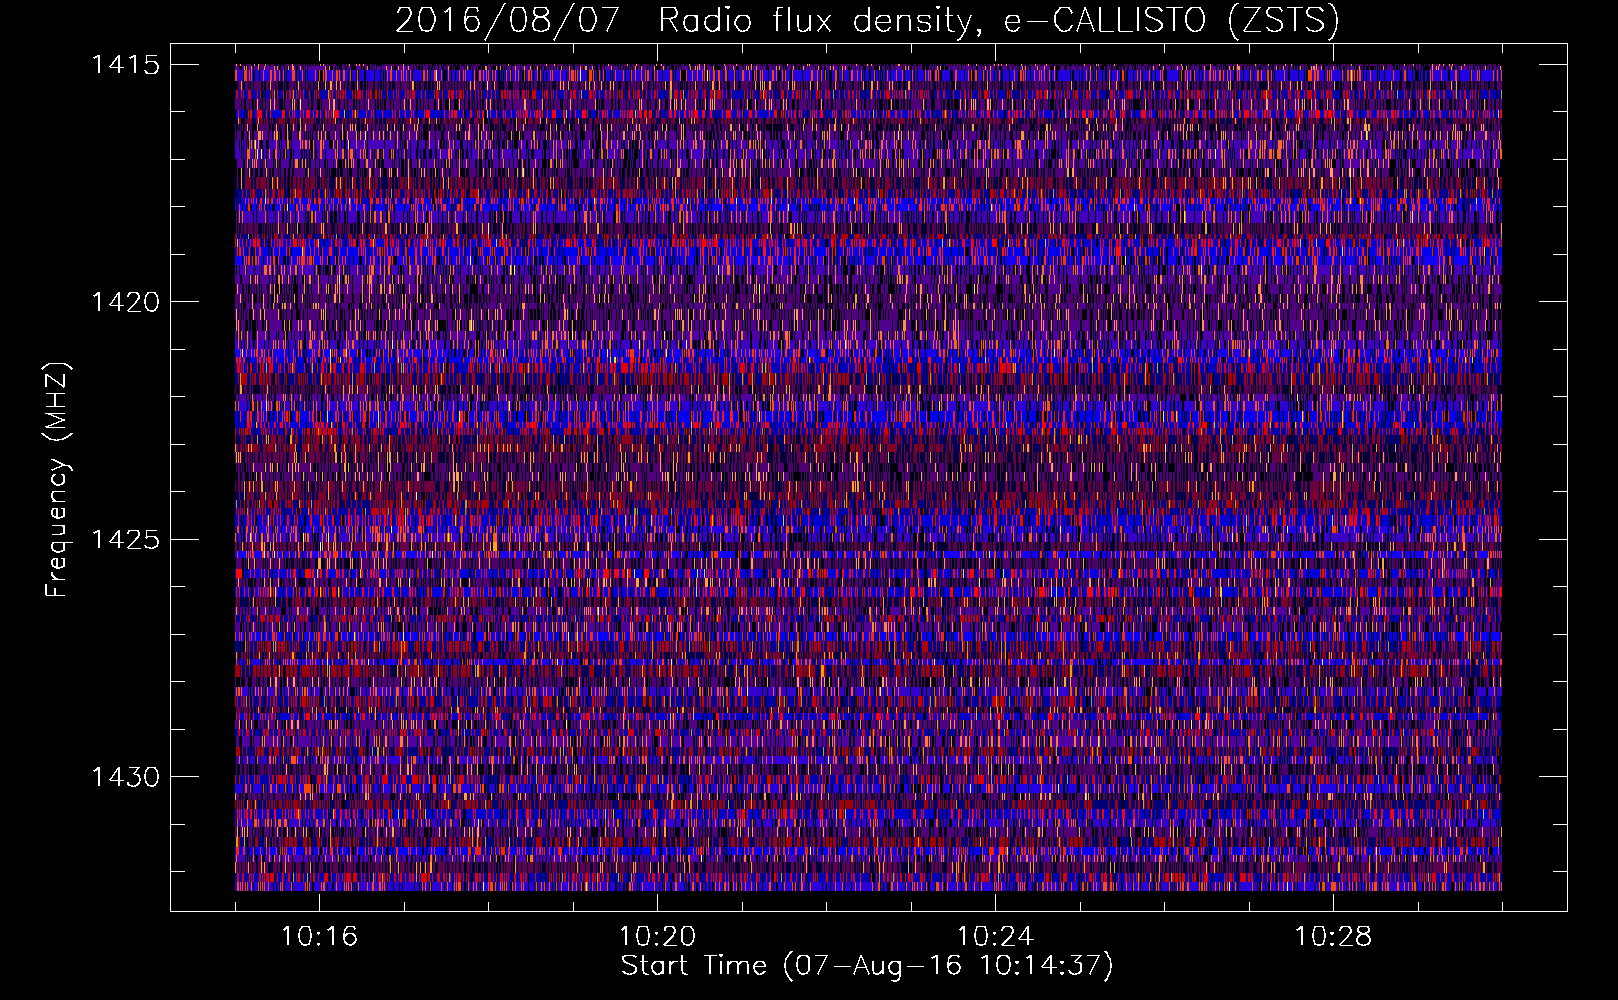Click the 'Start Time (07-Aug-16 10:14:37)' caption
The image size is (1618, 1000).
tap(867, 967)
